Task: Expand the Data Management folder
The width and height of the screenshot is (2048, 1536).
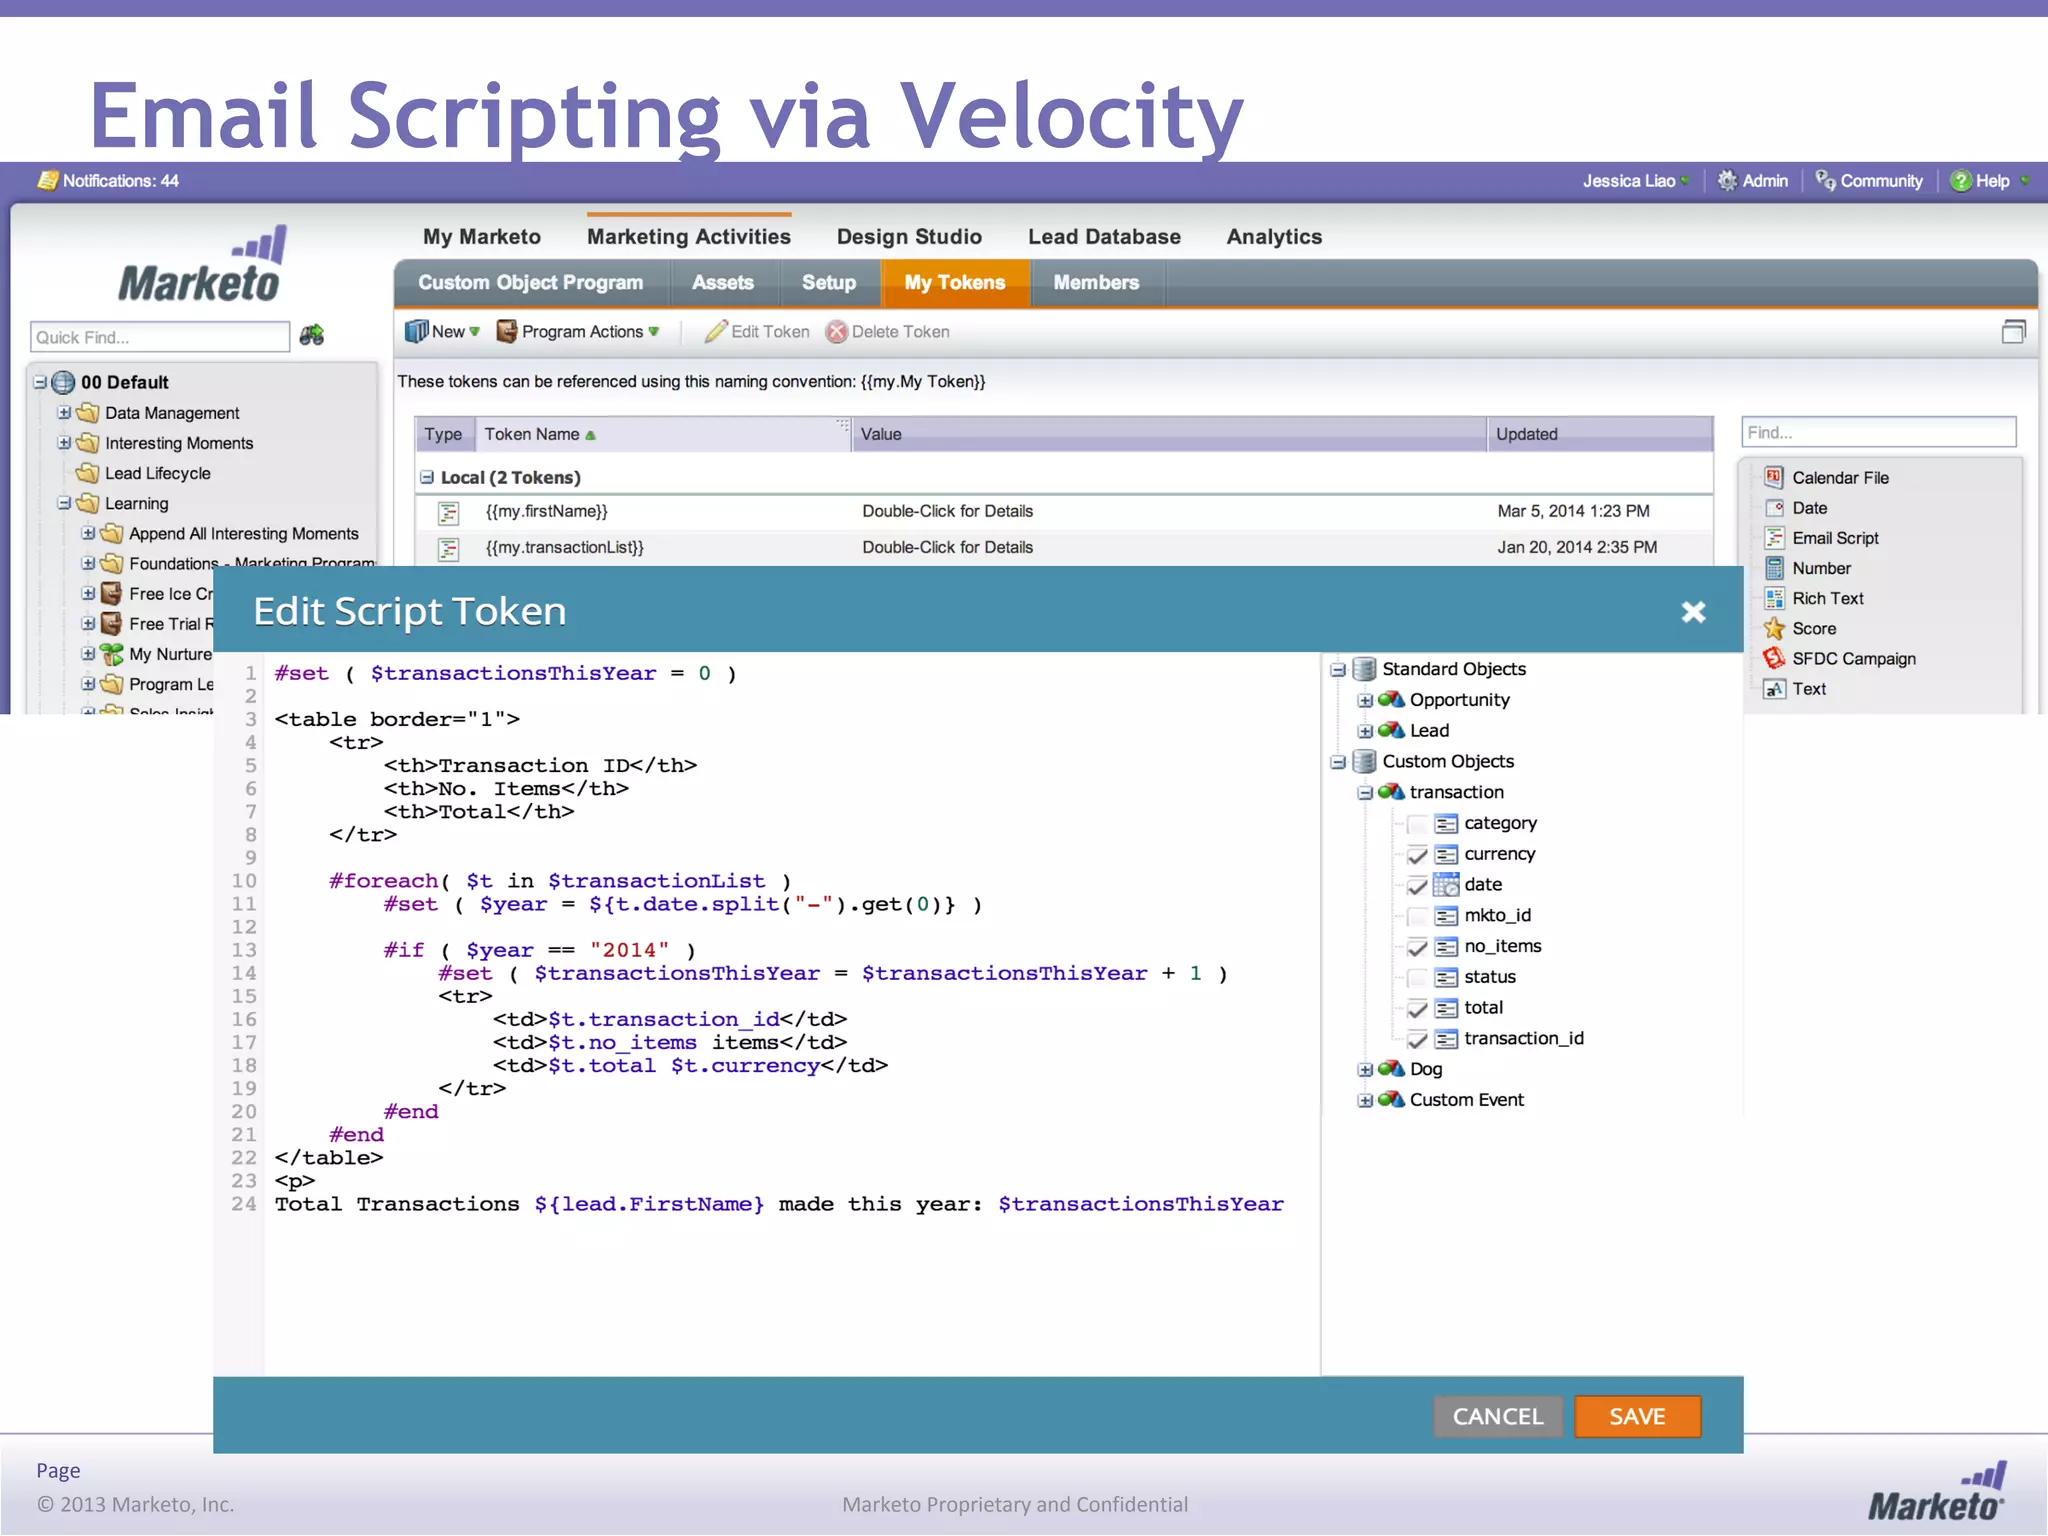Action: tap(64, 412)
